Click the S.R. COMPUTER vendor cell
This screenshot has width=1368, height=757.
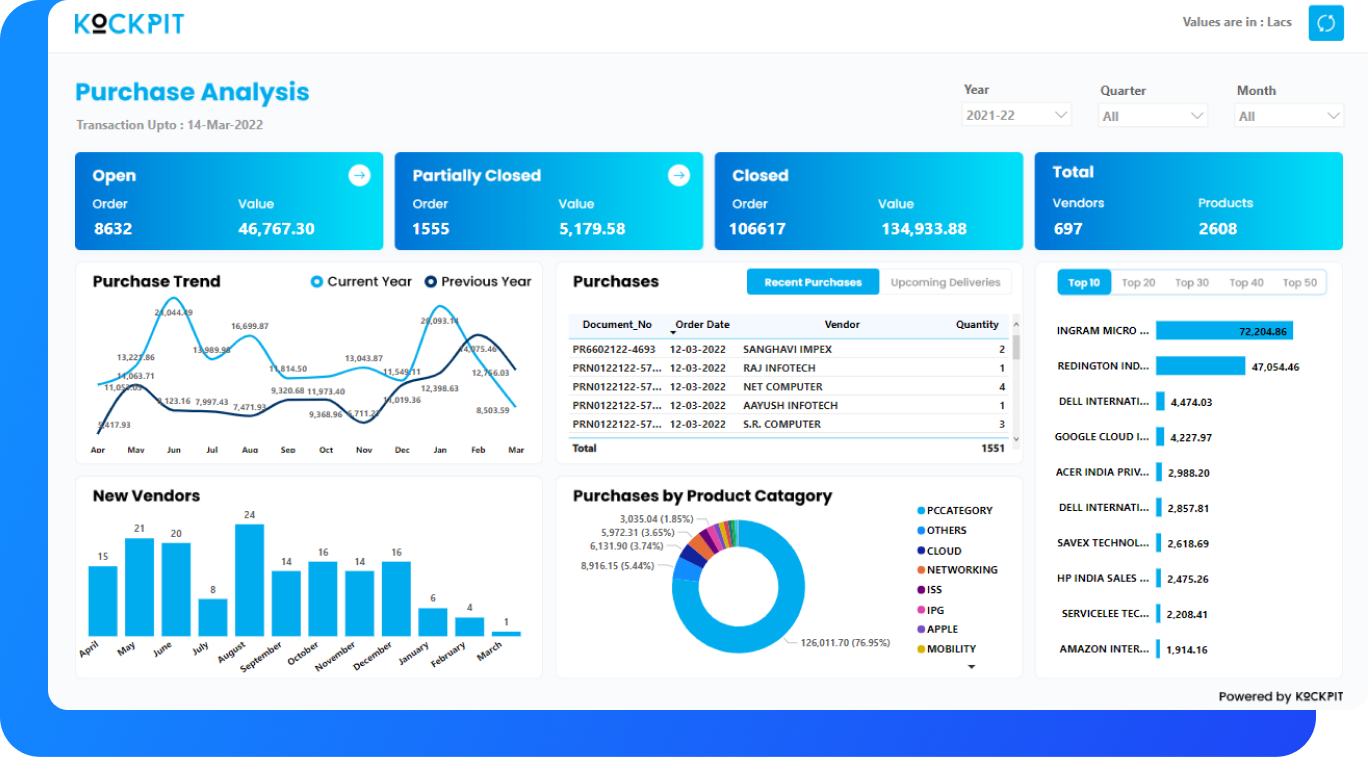click(782, 424)
